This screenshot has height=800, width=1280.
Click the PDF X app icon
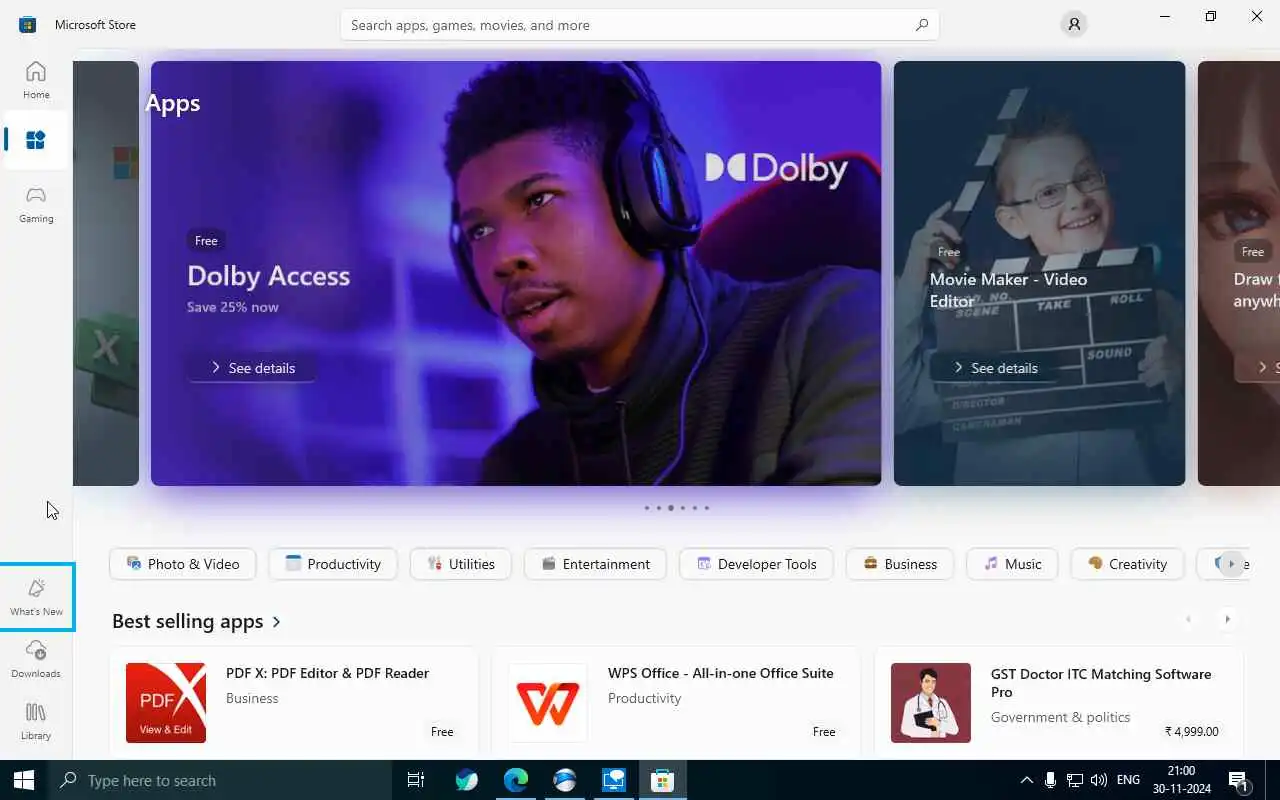(166, 703)
